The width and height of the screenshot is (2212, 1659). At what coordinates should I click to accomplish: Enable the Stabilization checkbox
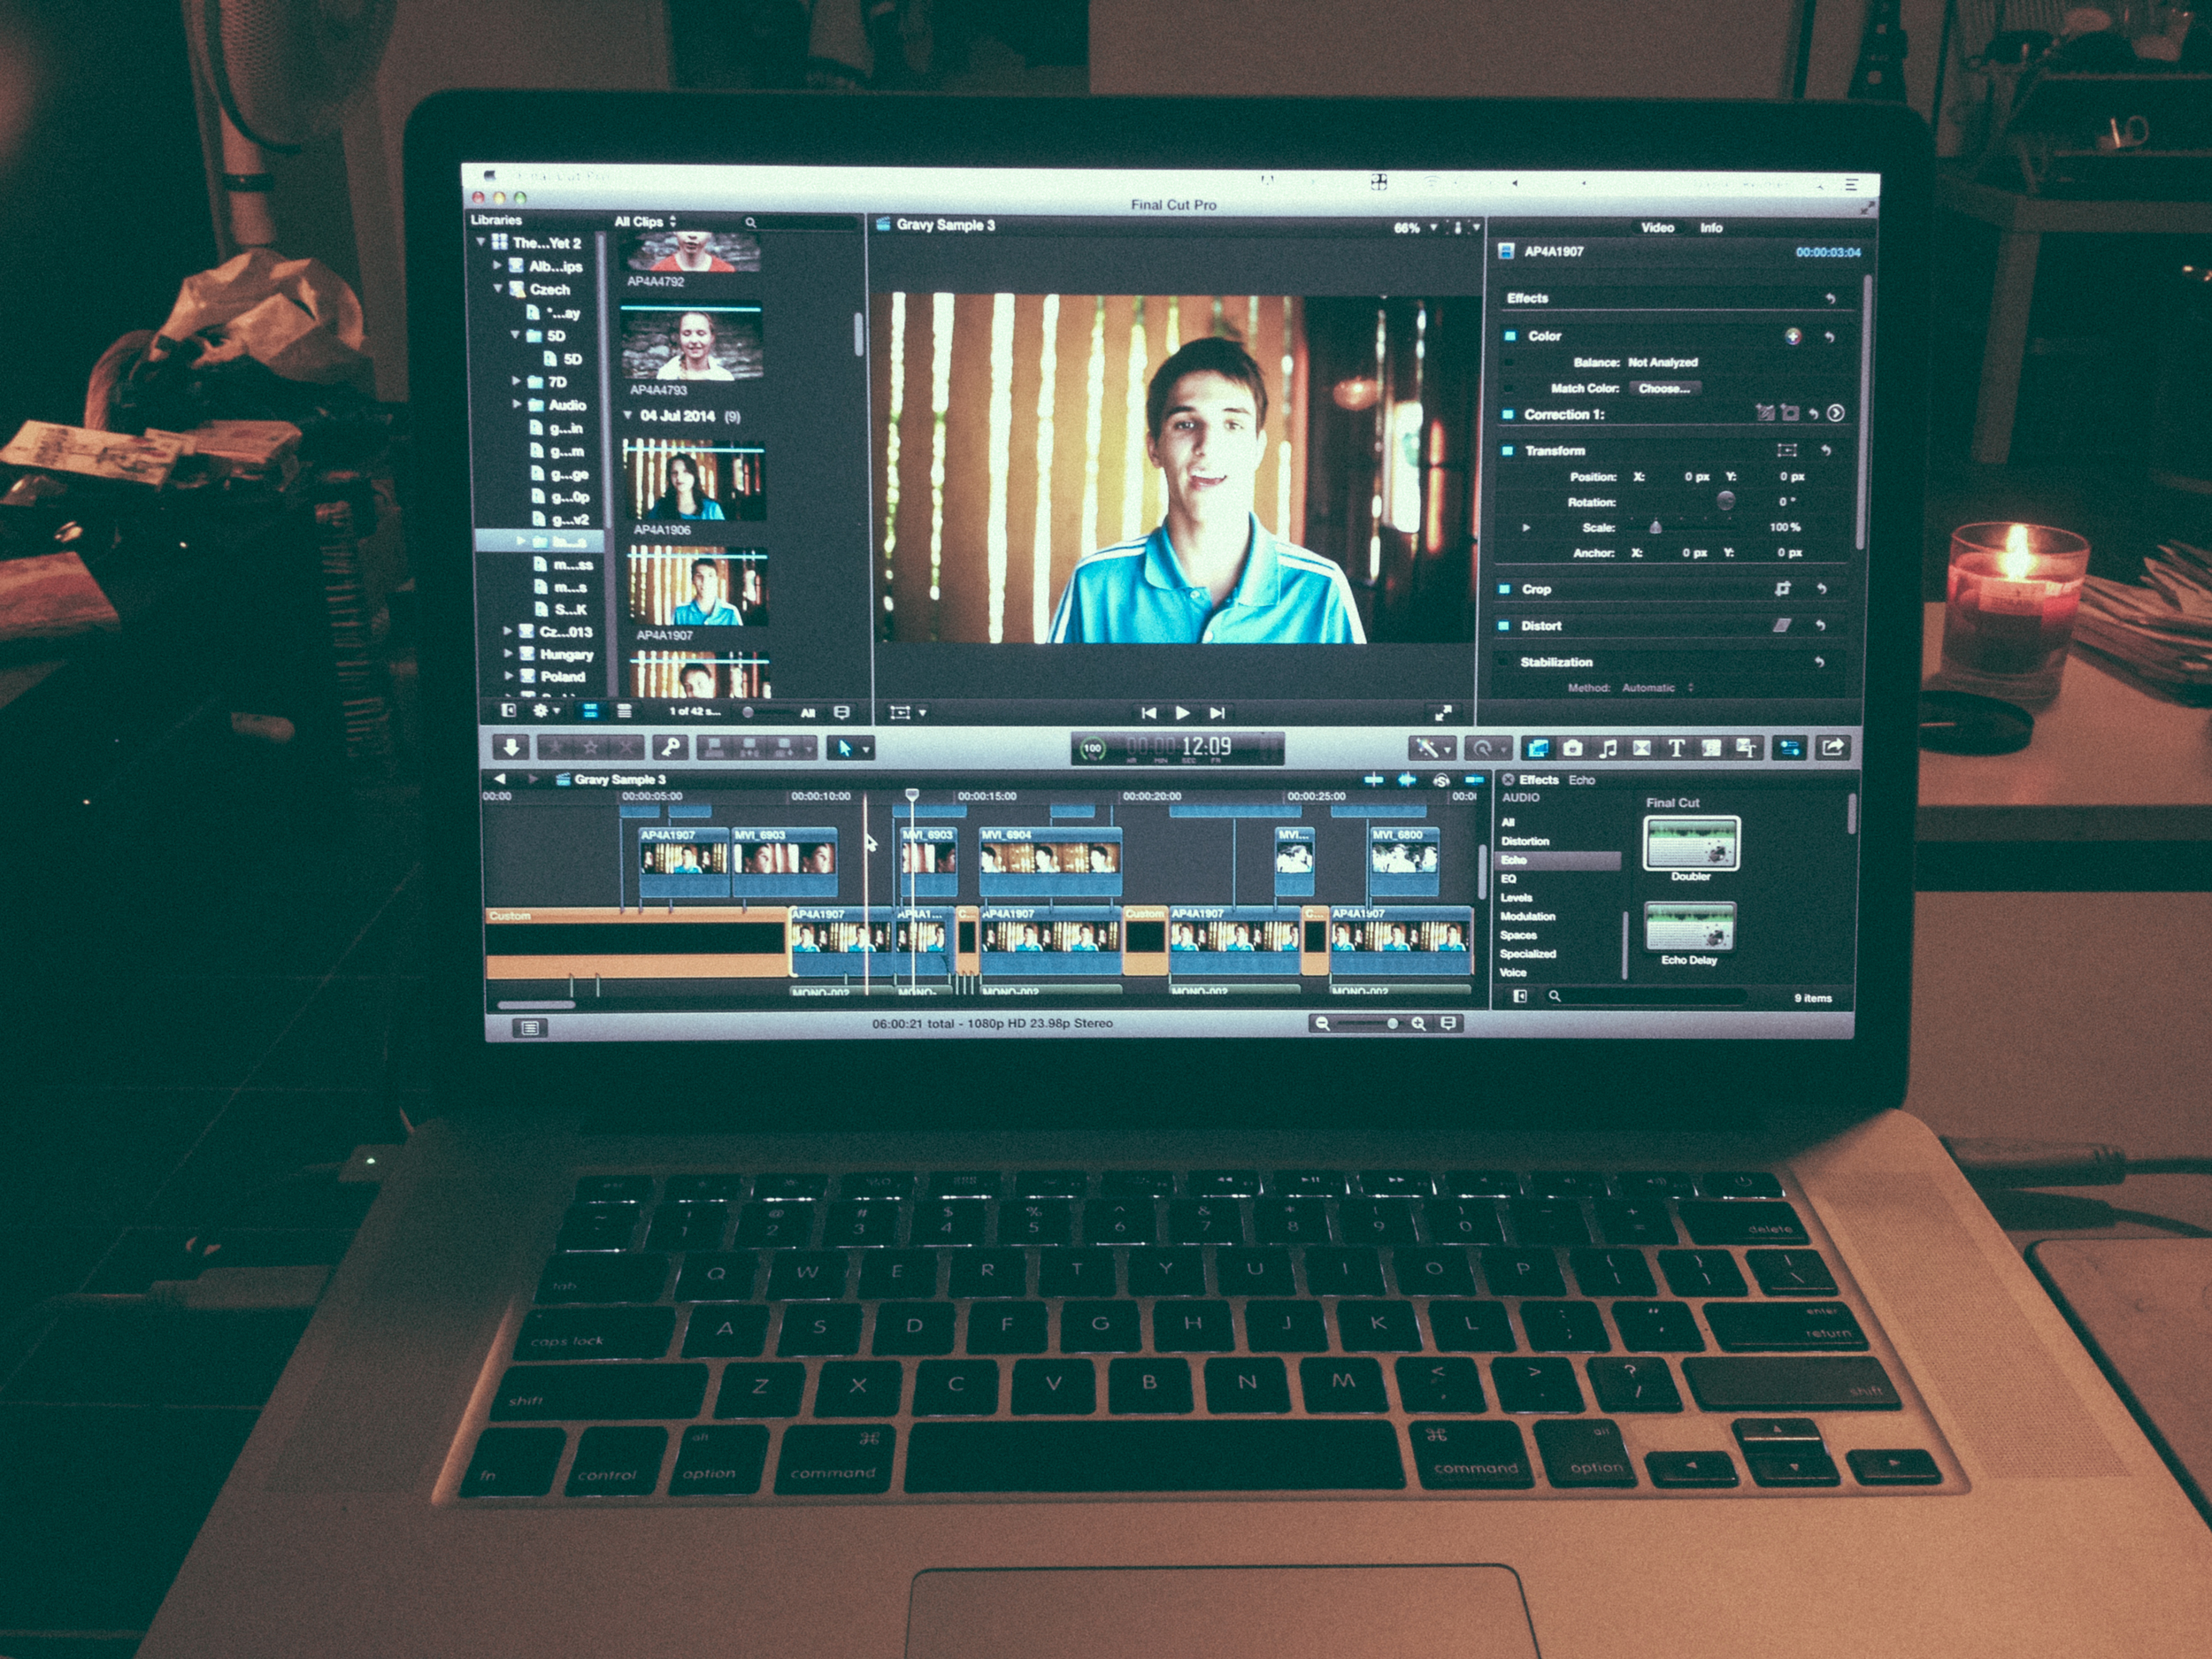coord(1503,662)
